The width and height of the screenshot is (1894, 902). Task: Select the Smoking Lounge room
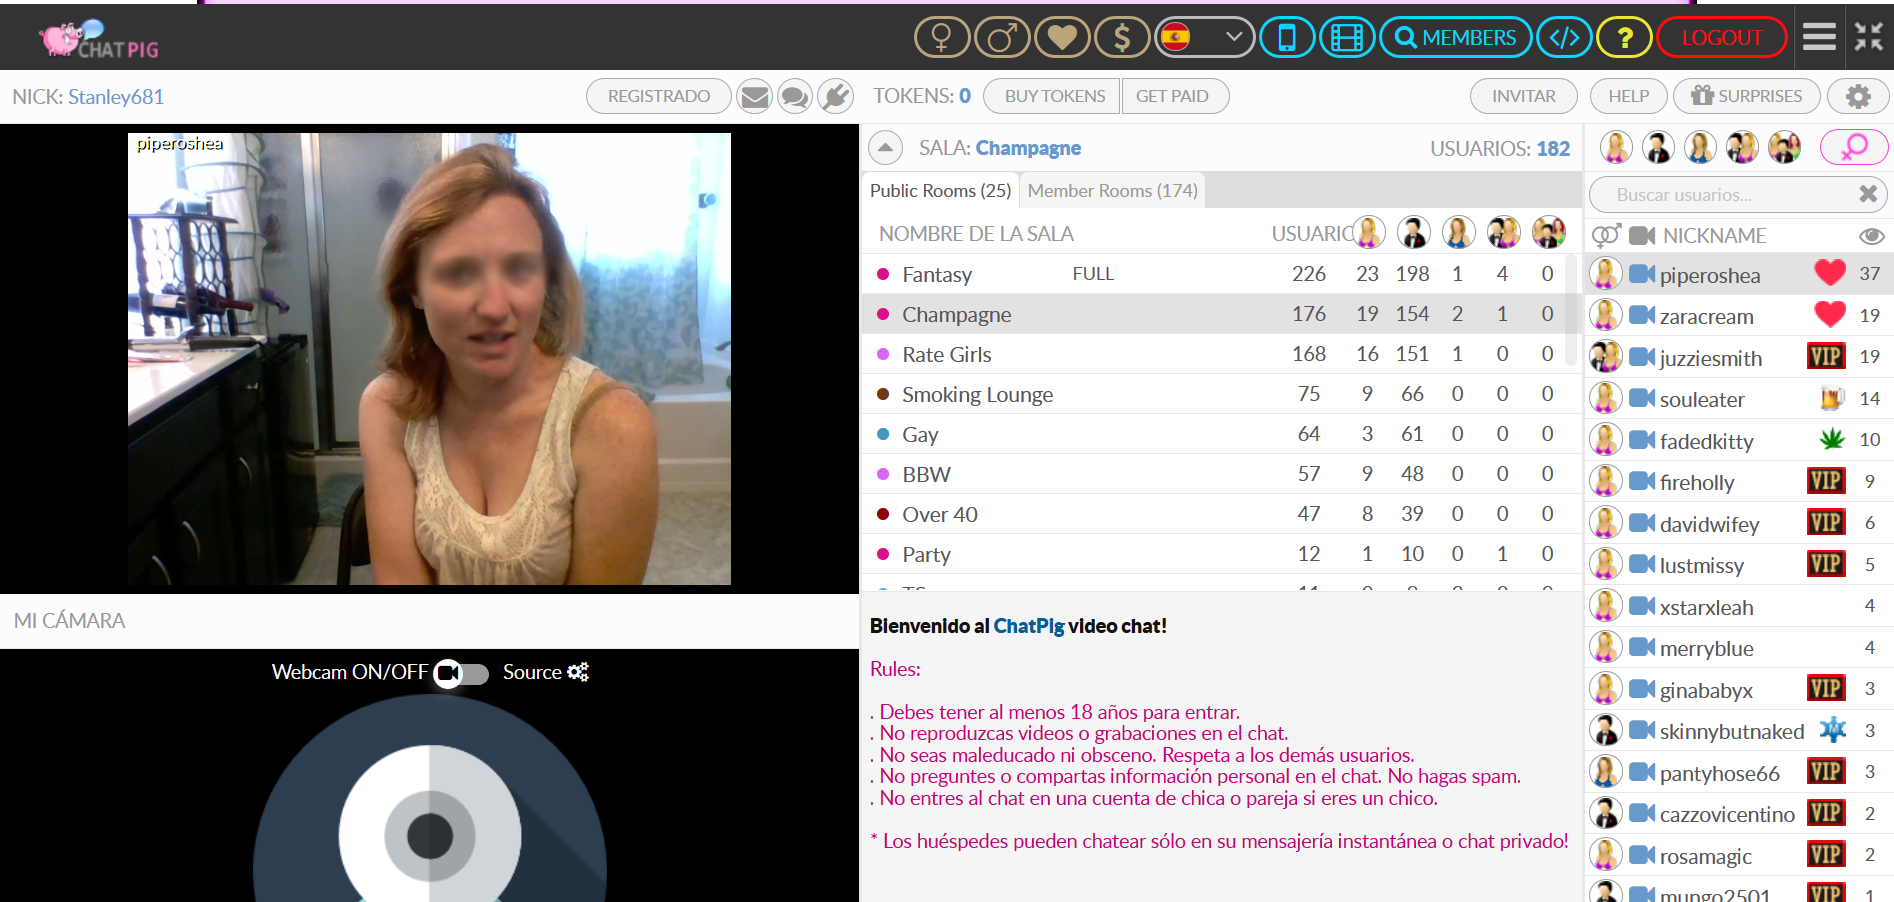pos(1222,394)
